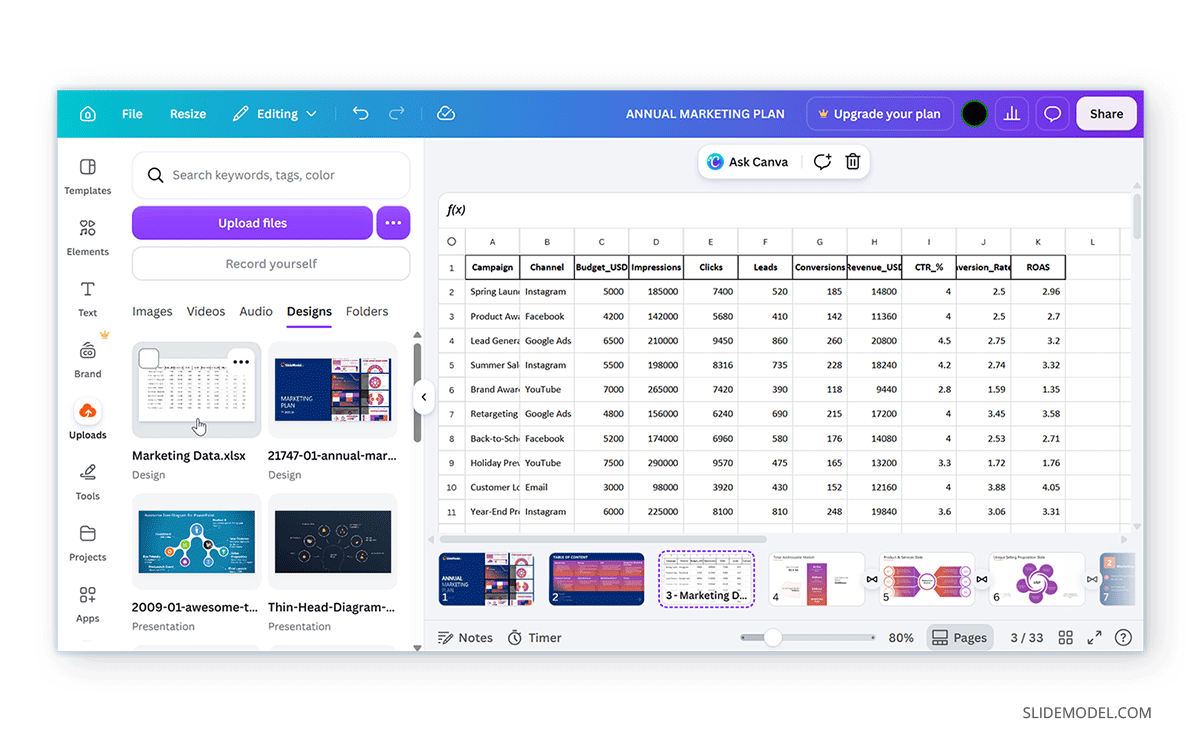1200x743 pixels.
Task: Click Upgrade your plan button
Action: tap(879, 114)
